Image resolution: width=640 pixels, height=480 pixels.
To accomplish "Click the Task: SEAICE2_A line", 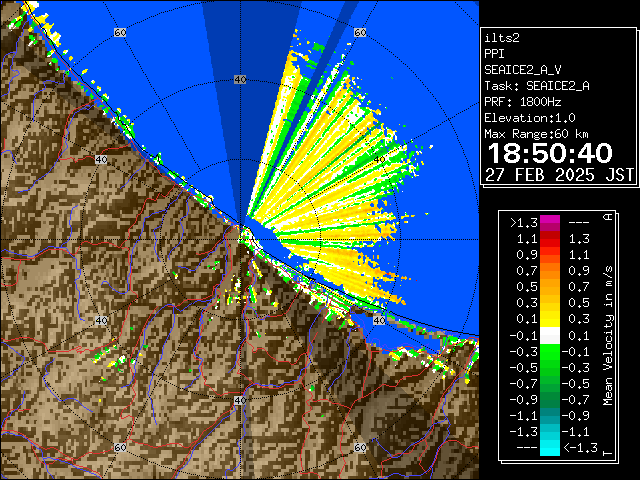I will [x=537, y=86].
